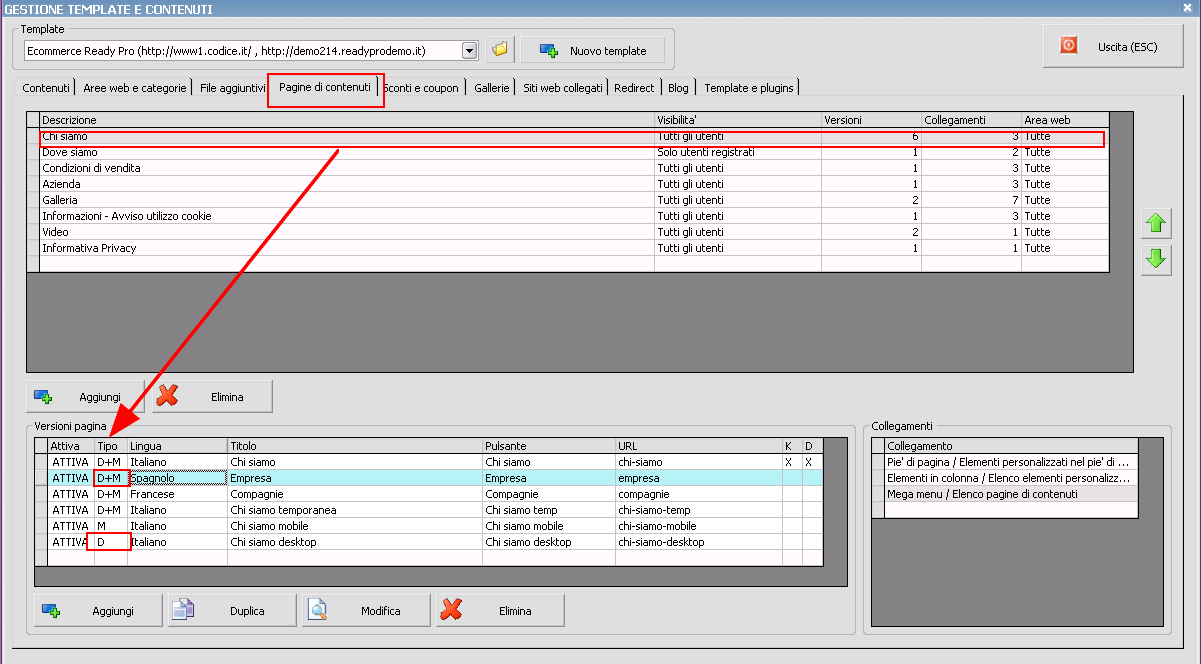The width and height of the screenshot is (1201, 664).
Task: Click the yellow folder icon beside template dropdown
Action: [500, 49]
